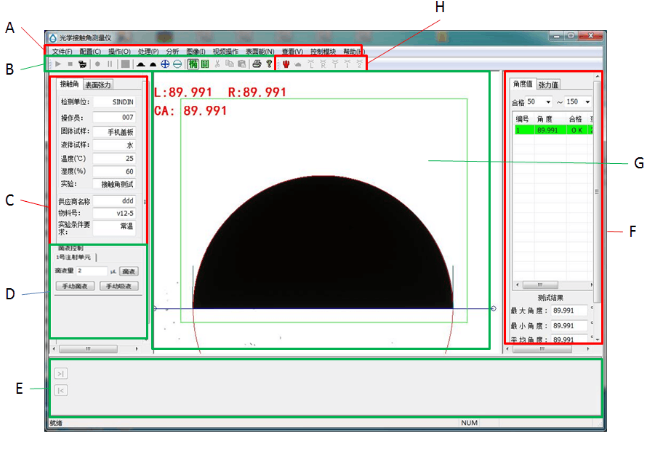
Task: Click the large gray square toolbar icon
Action: click(x=125, y=64)
